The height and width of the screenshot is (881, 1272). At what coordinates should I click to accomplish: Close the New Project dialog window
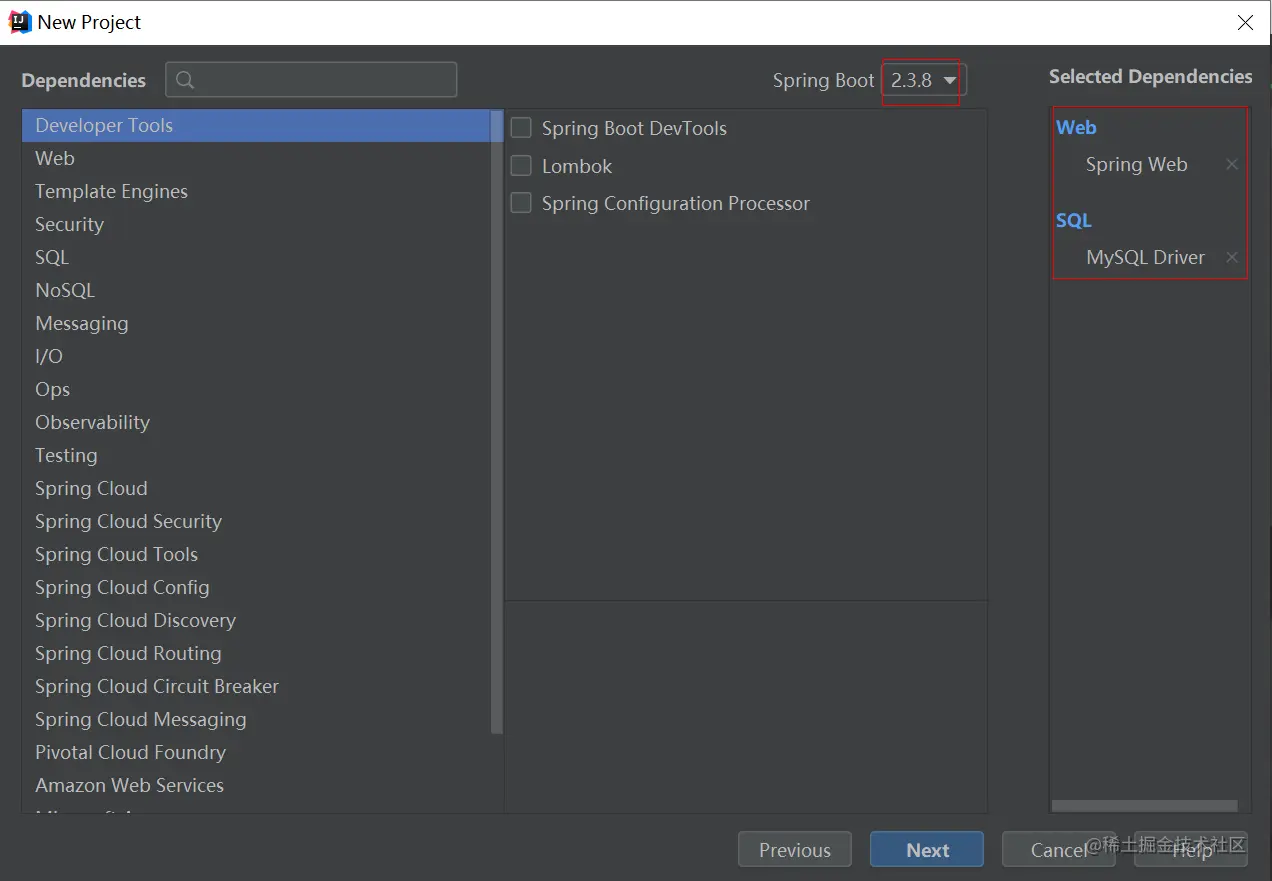click(x=1245, y=22)
